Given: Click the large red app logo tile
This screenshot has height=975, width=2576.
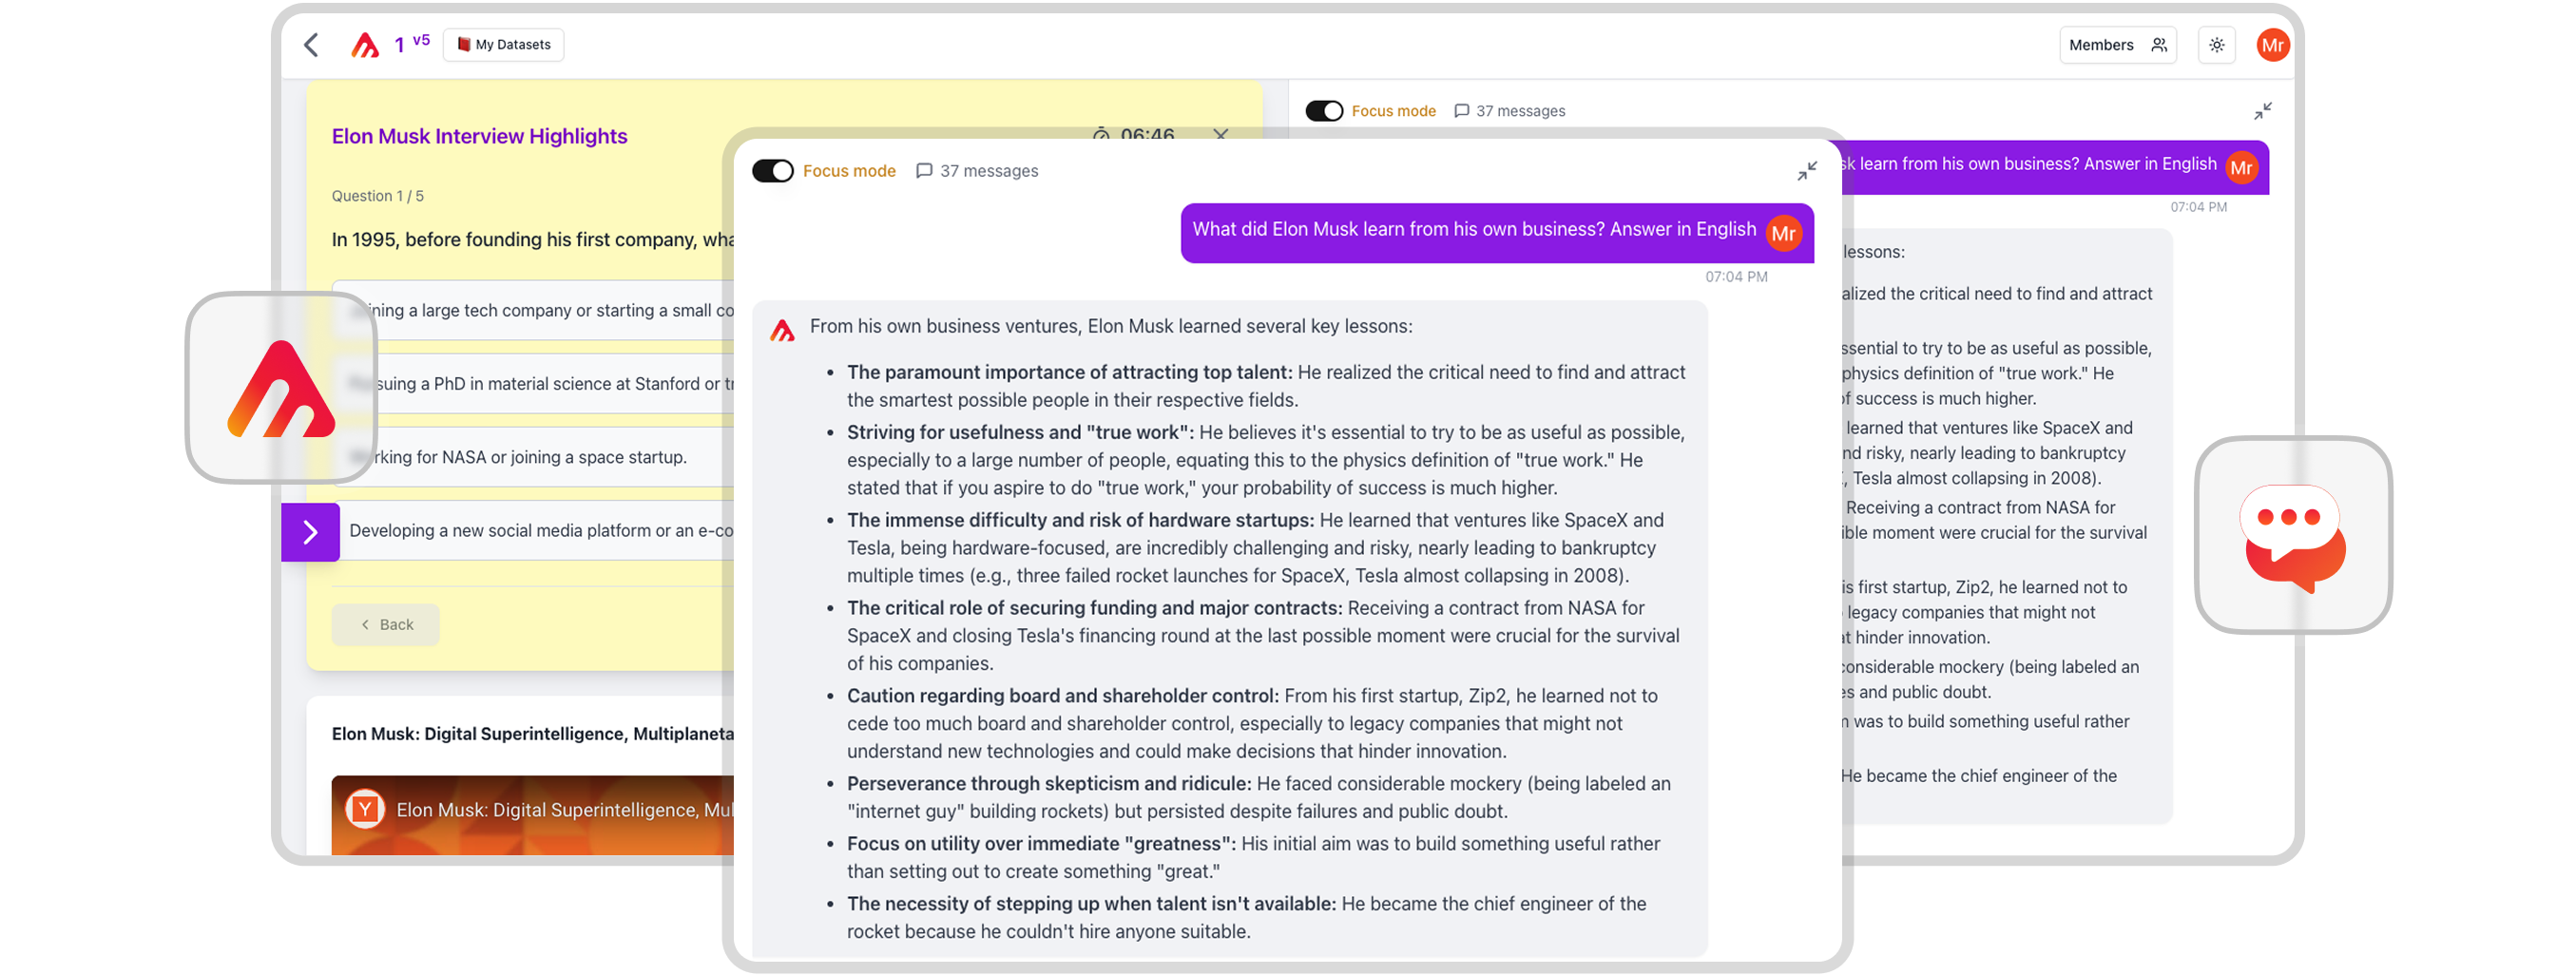Looking at the screenshot, I should click(281, 388).
